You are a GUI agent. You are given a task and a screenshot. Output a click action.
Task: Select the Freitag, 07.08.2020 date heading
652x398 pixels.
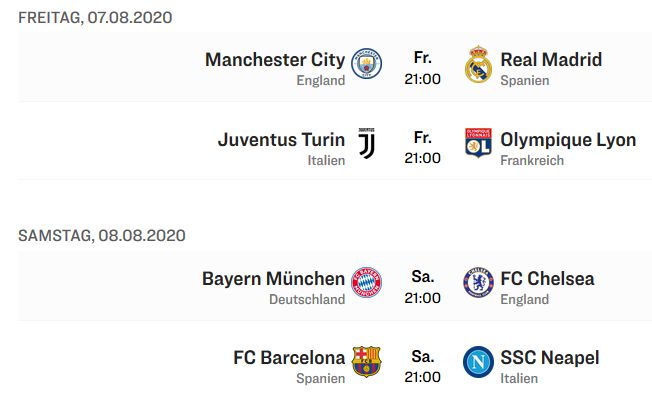[x=95, y=18]
